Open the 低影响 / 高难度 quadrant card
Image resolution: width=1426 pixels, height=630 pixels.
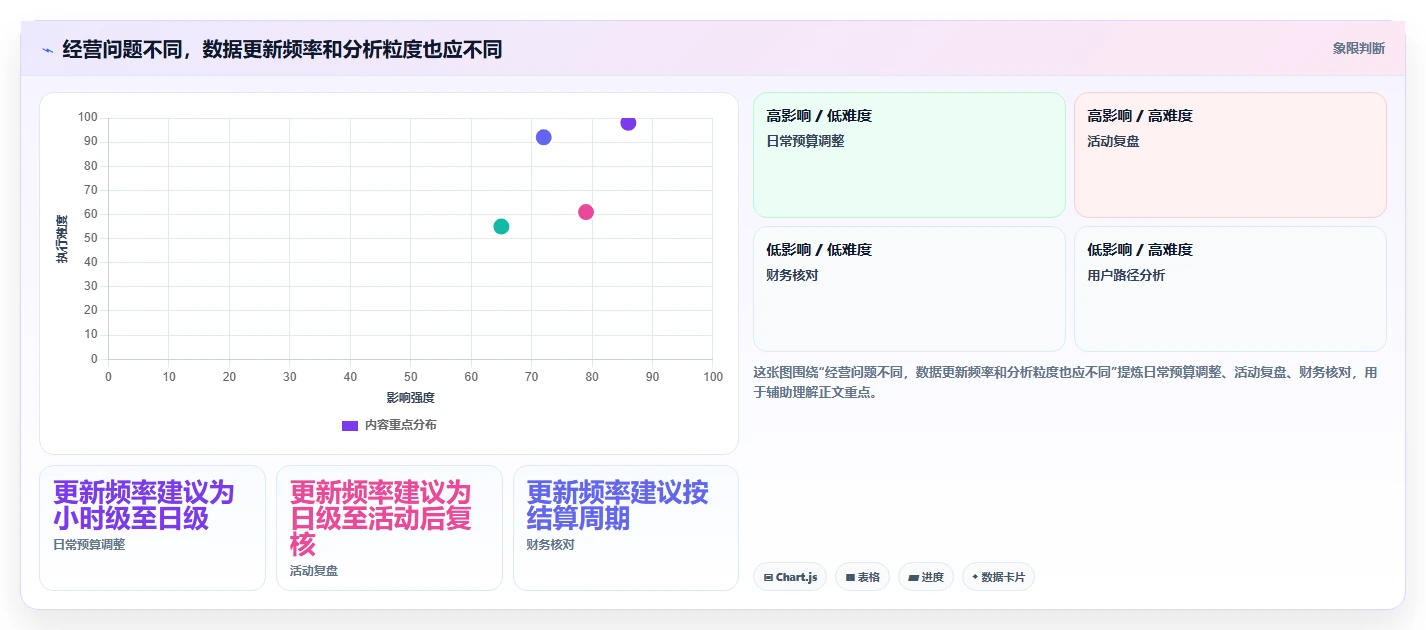(x=1230, y=289)
